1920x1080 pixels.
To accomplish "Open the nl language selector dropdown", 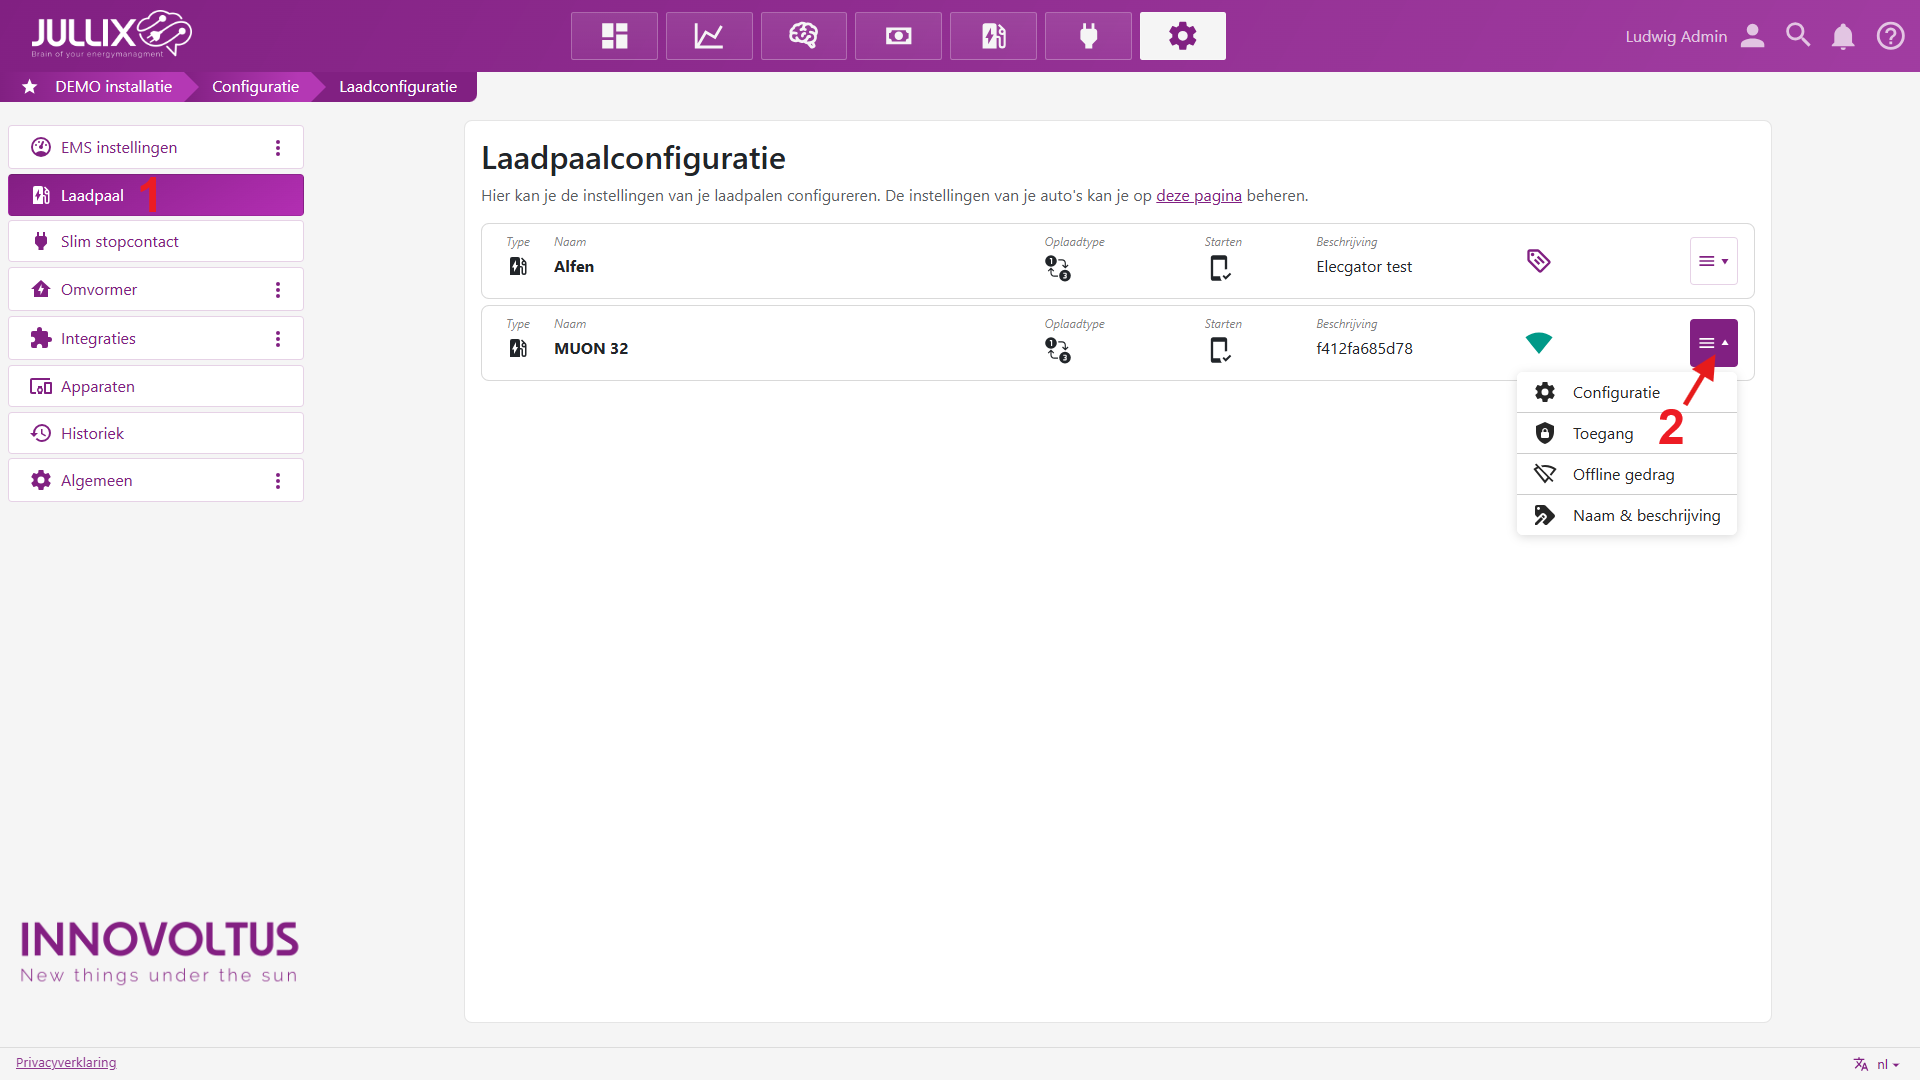I will (x=1876, y=1064).
